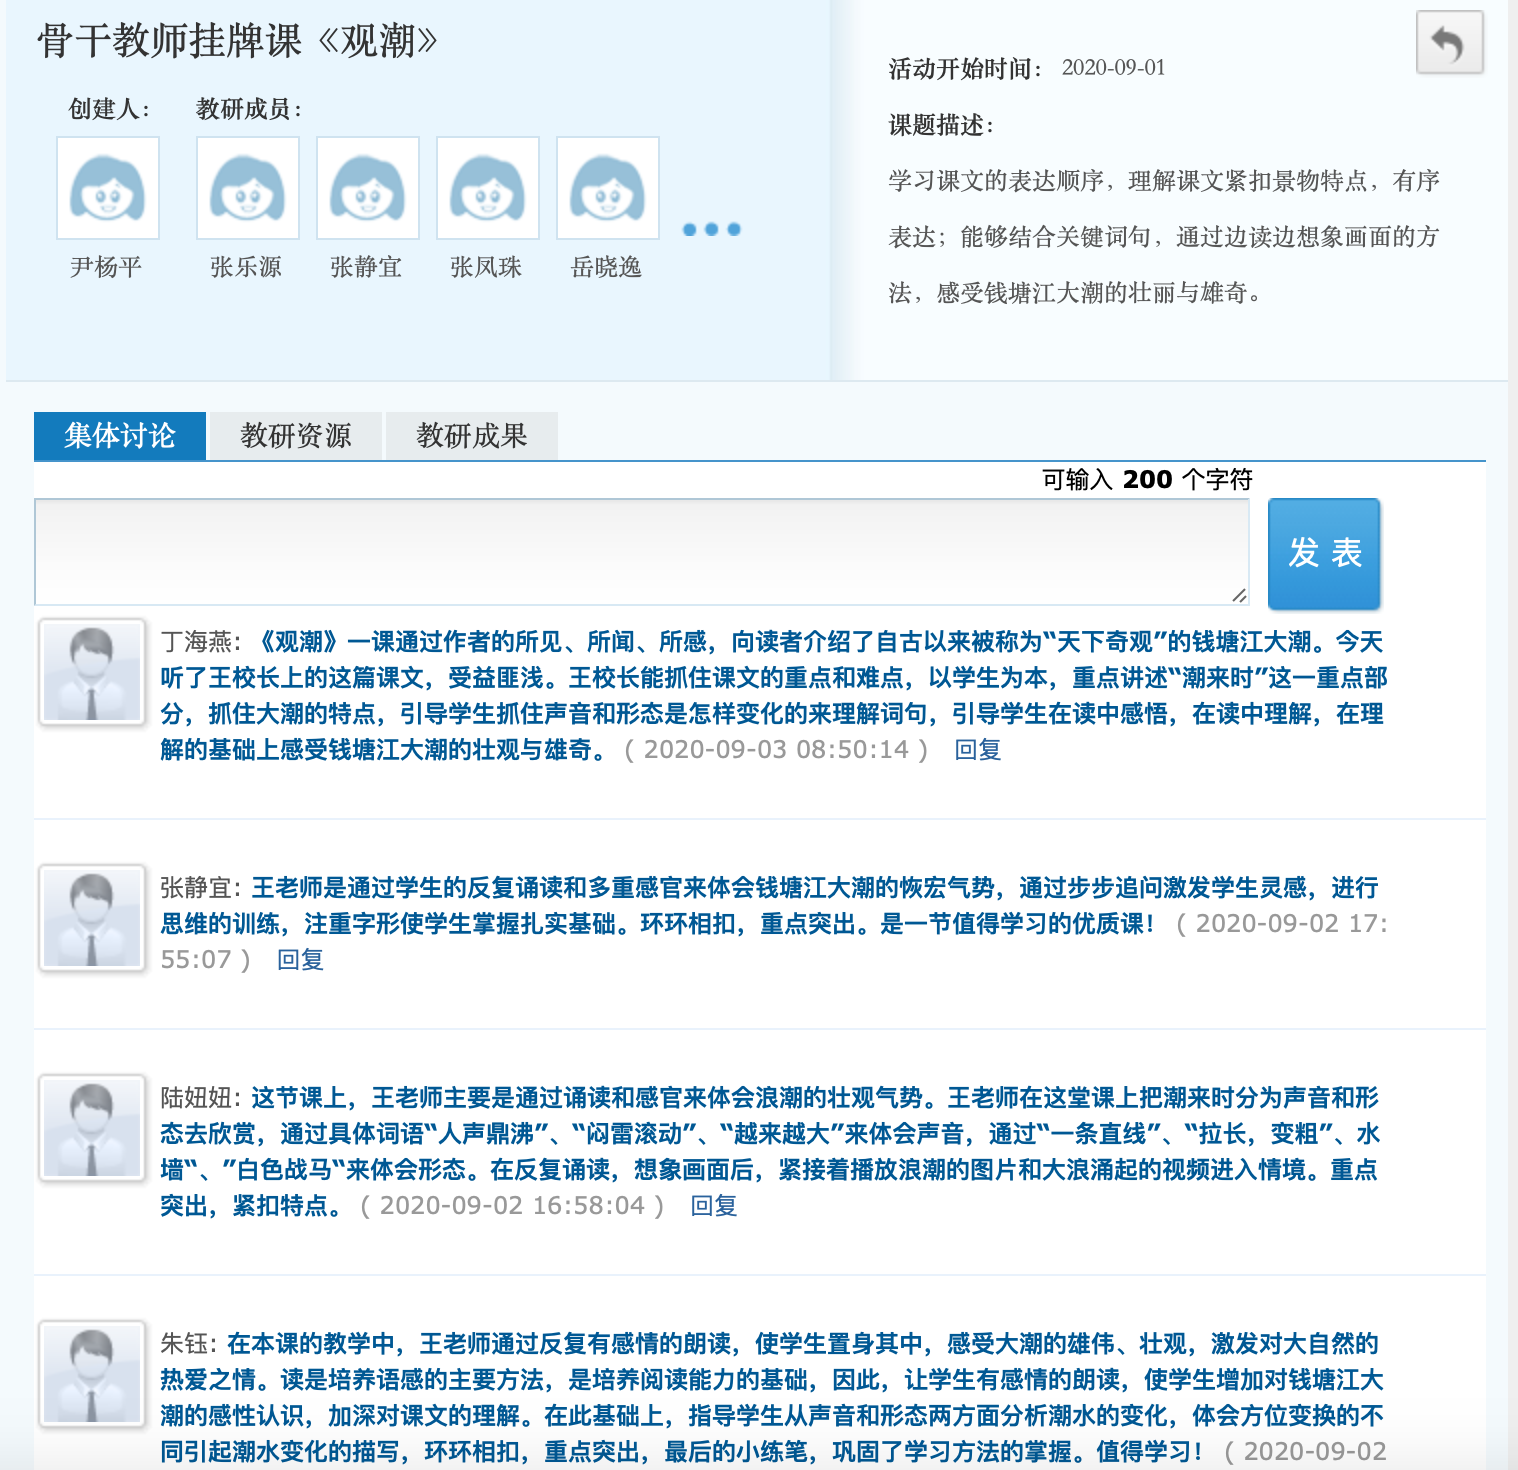Click commenter name 丁海燕
The height and width of the screenshot is (1470, 1518).
coord(196,642)
